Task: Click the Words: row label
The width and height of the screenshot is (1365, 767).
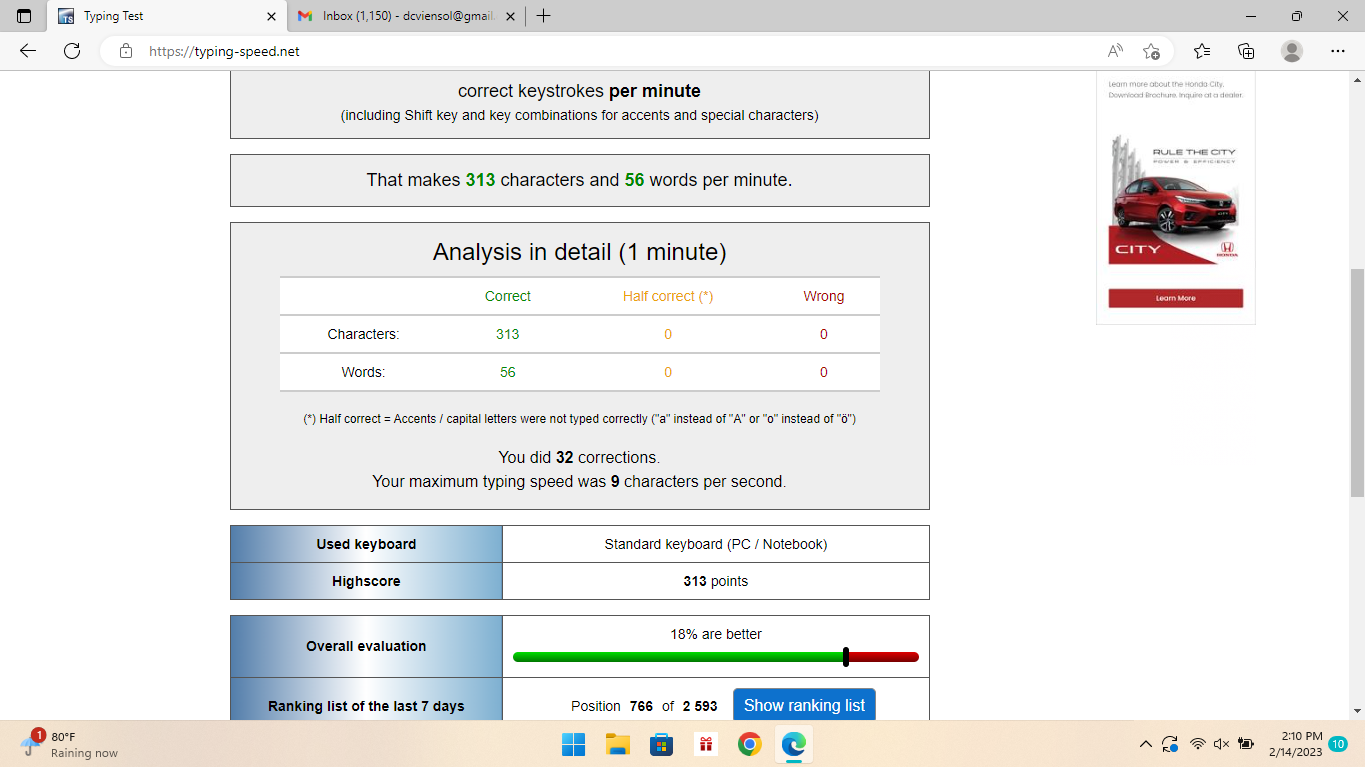Action: pyautogui.click(x=363, y=372)
